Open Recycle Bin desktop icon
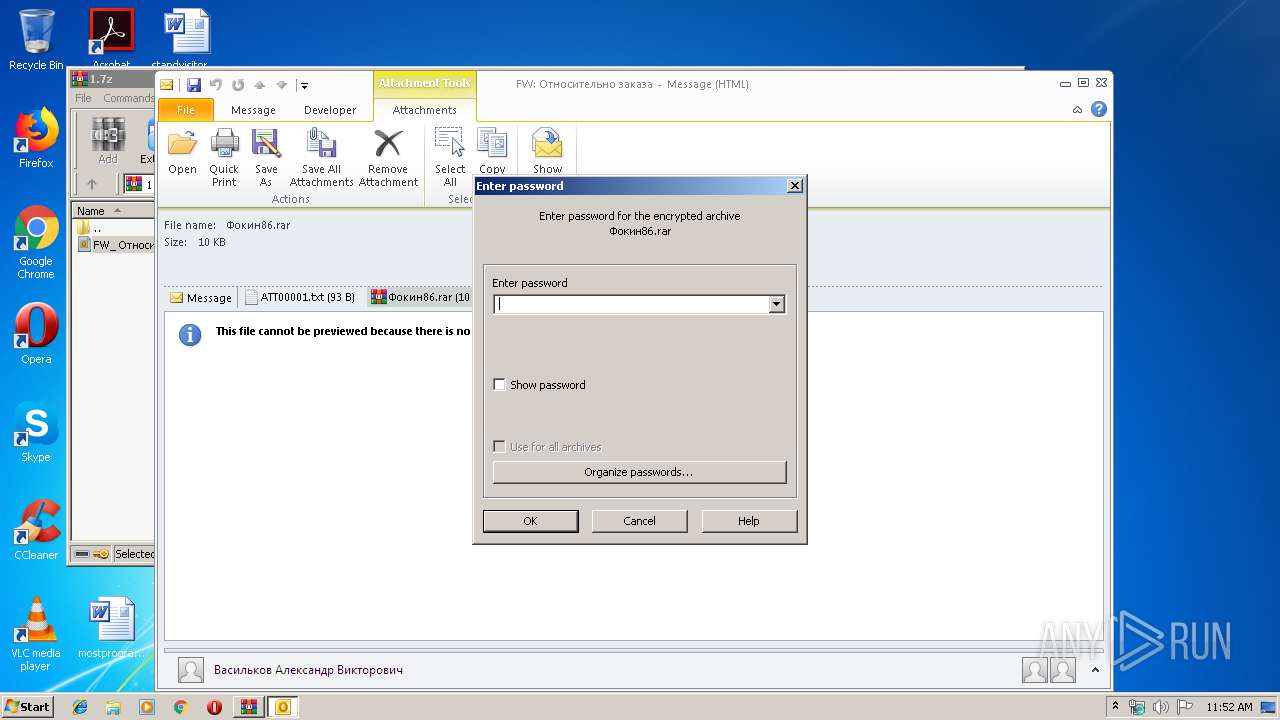This screenshot has height=720, width=1280. [x=36, y=40]
